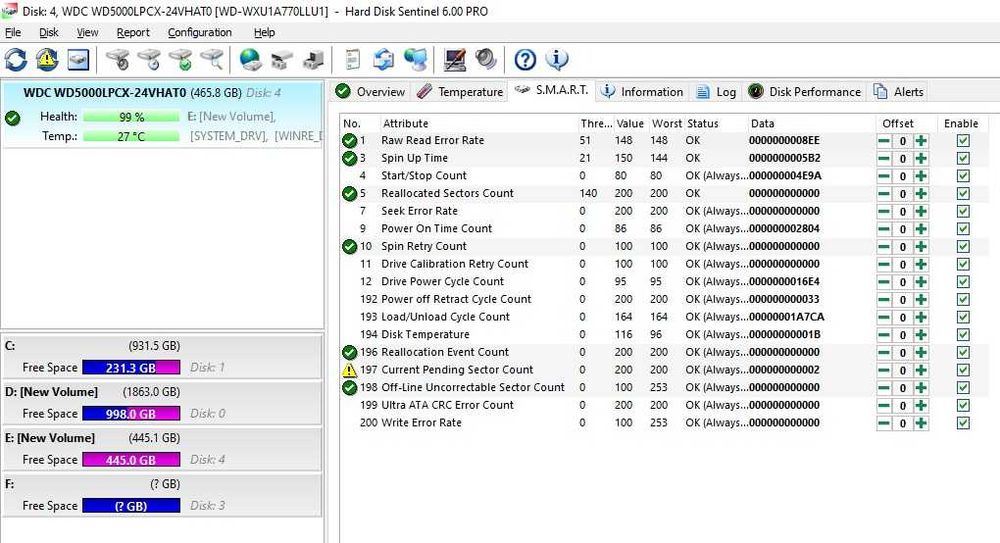This screenshot has height=543, width=1000.
Task: Select the WDC WD5000LPCX-24VHAT0 disk entry
Action: pyautogui.click(x=163, y=115)
